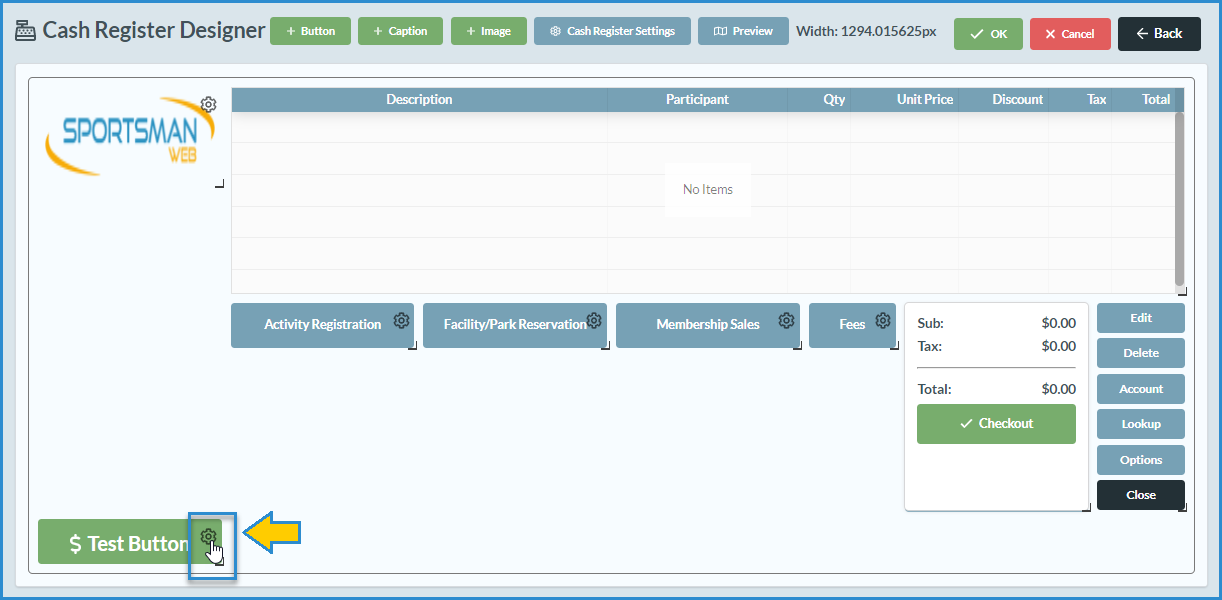
Task: Click the Description column header
Action: 419,100
